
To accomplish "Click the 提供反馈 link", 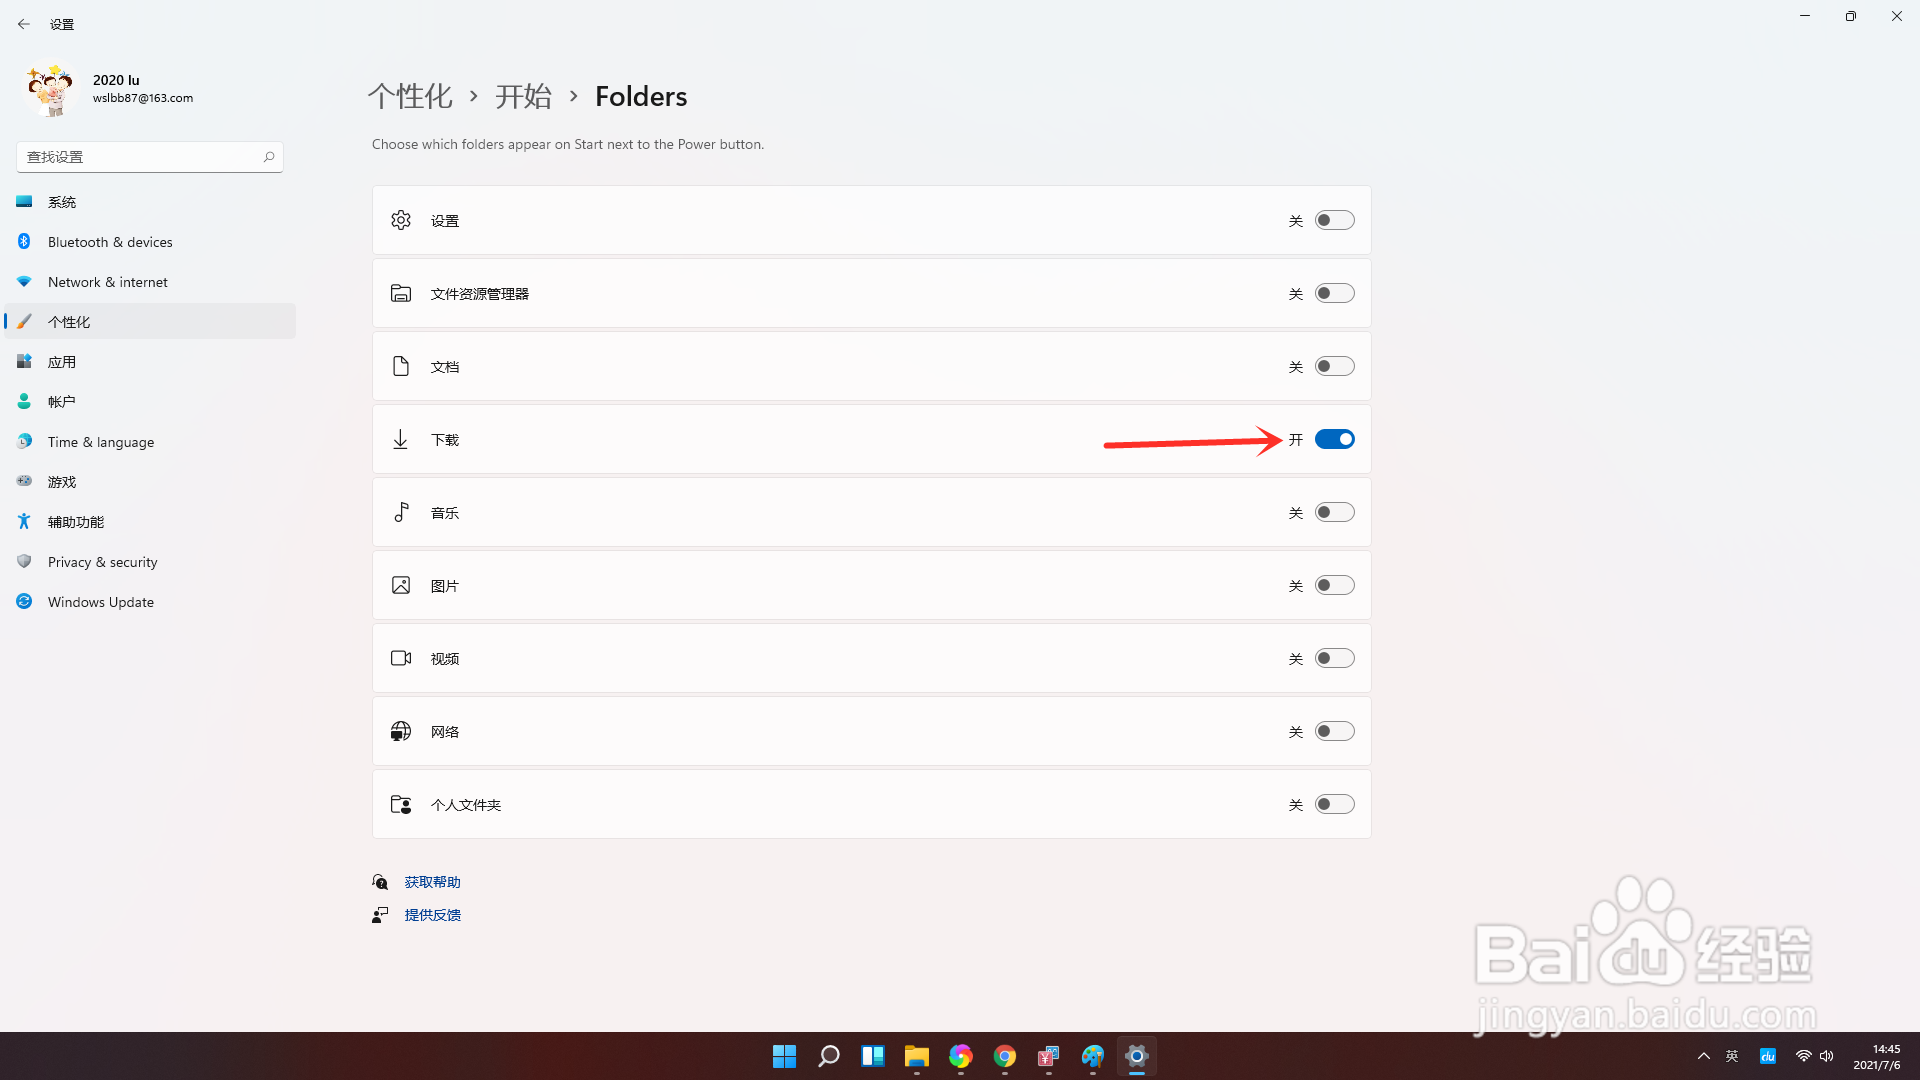I will [x=432, y=914].
